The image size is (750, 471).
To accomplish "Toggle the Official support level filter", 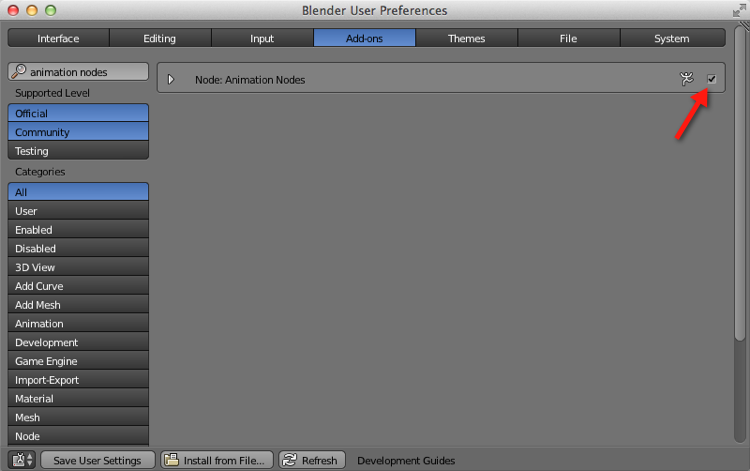I will click(x=78, y=113).
